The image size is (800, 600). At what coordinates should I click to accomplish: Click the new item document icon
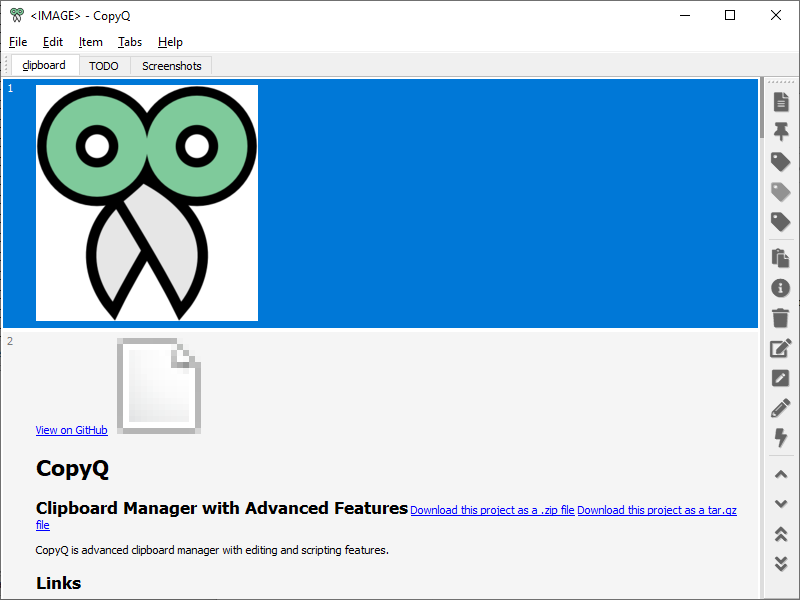point(781,101)
